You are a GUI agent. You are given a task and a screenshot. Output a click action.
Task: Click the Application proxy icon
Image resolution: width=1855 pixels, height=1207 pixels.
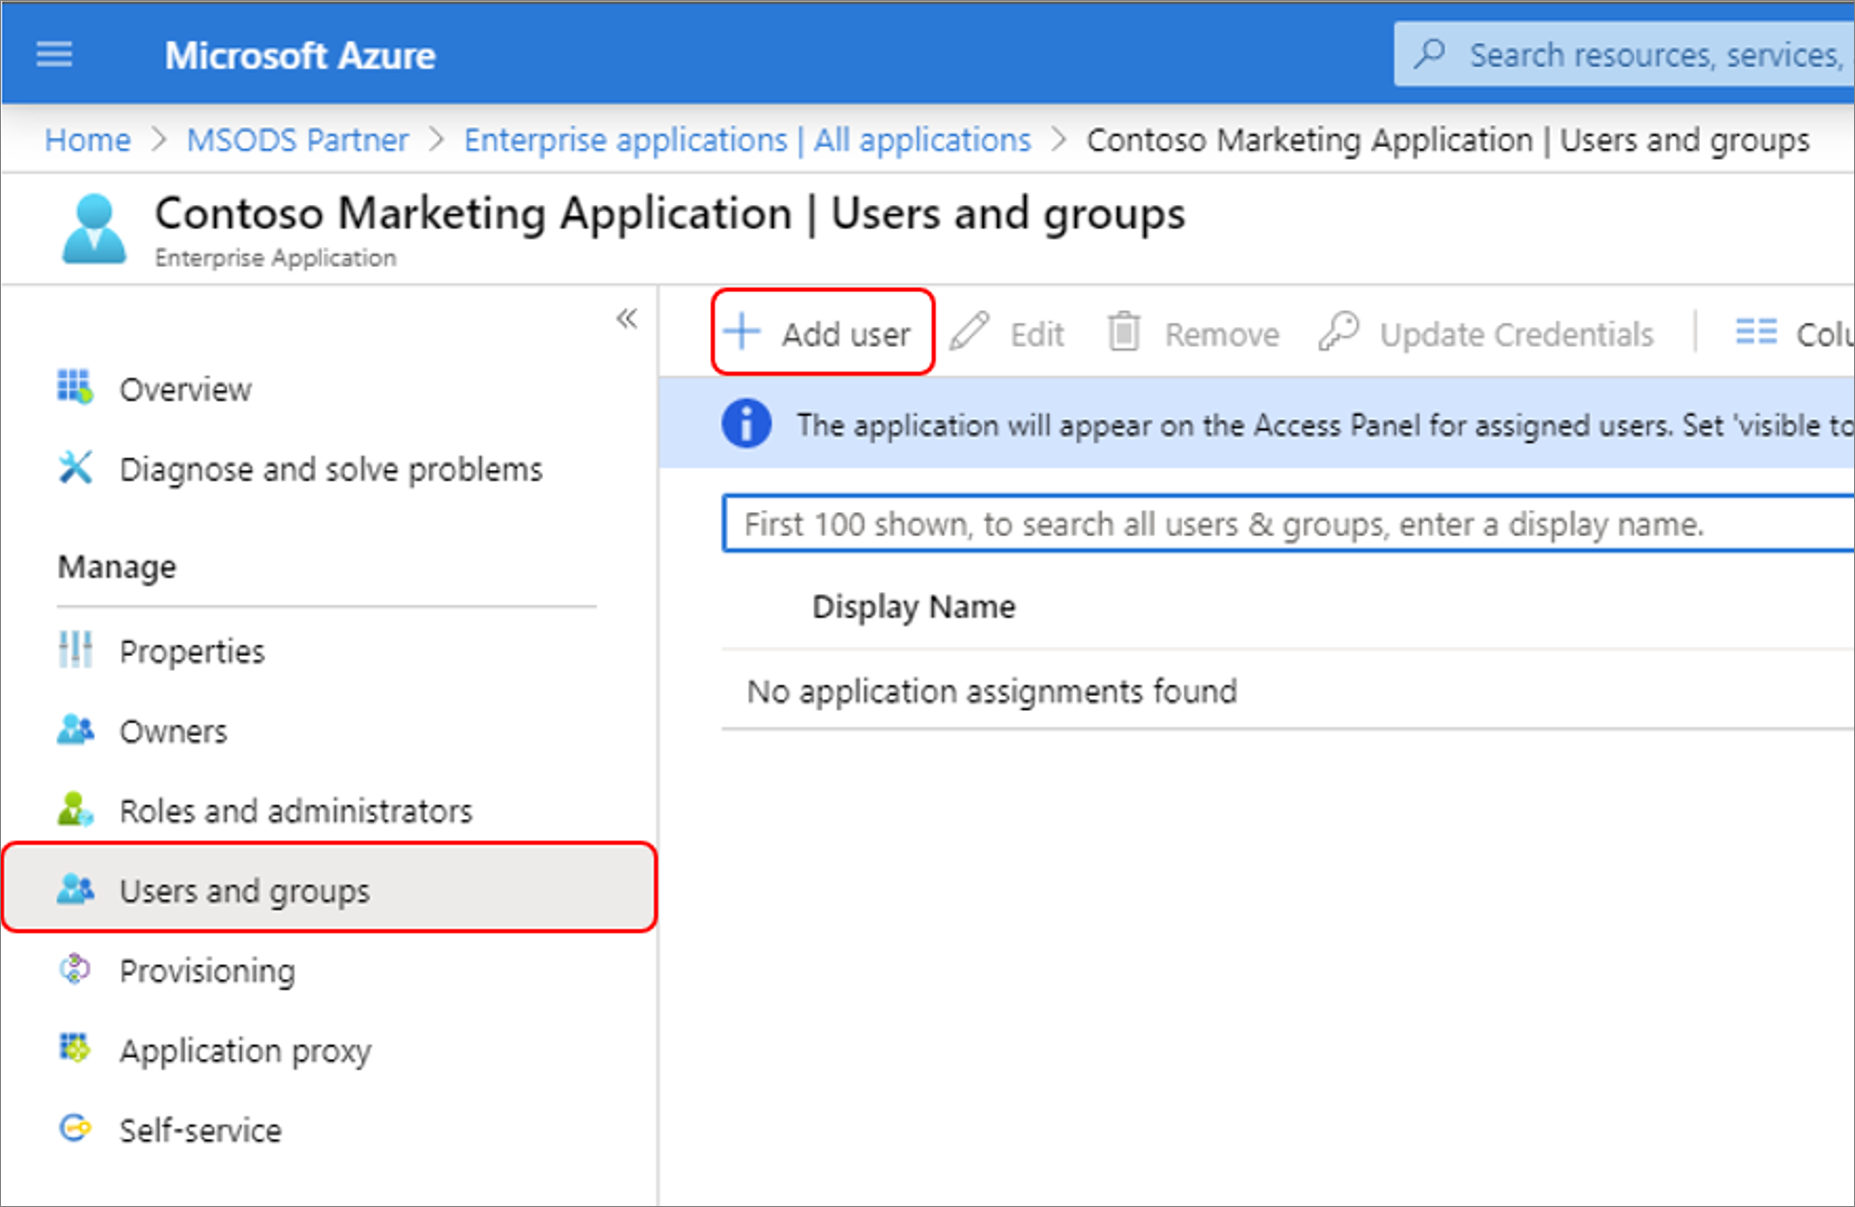[x=75, y=1047]
